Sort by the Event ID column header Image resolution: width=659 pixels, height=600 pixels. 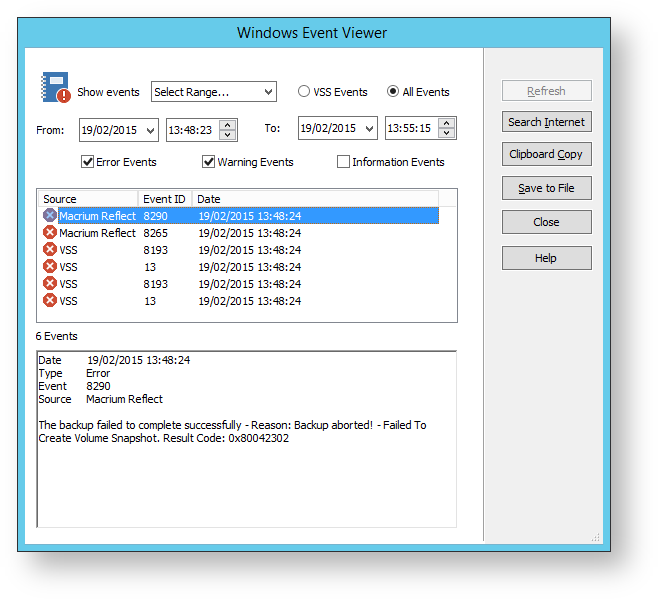tap(165, 199)
